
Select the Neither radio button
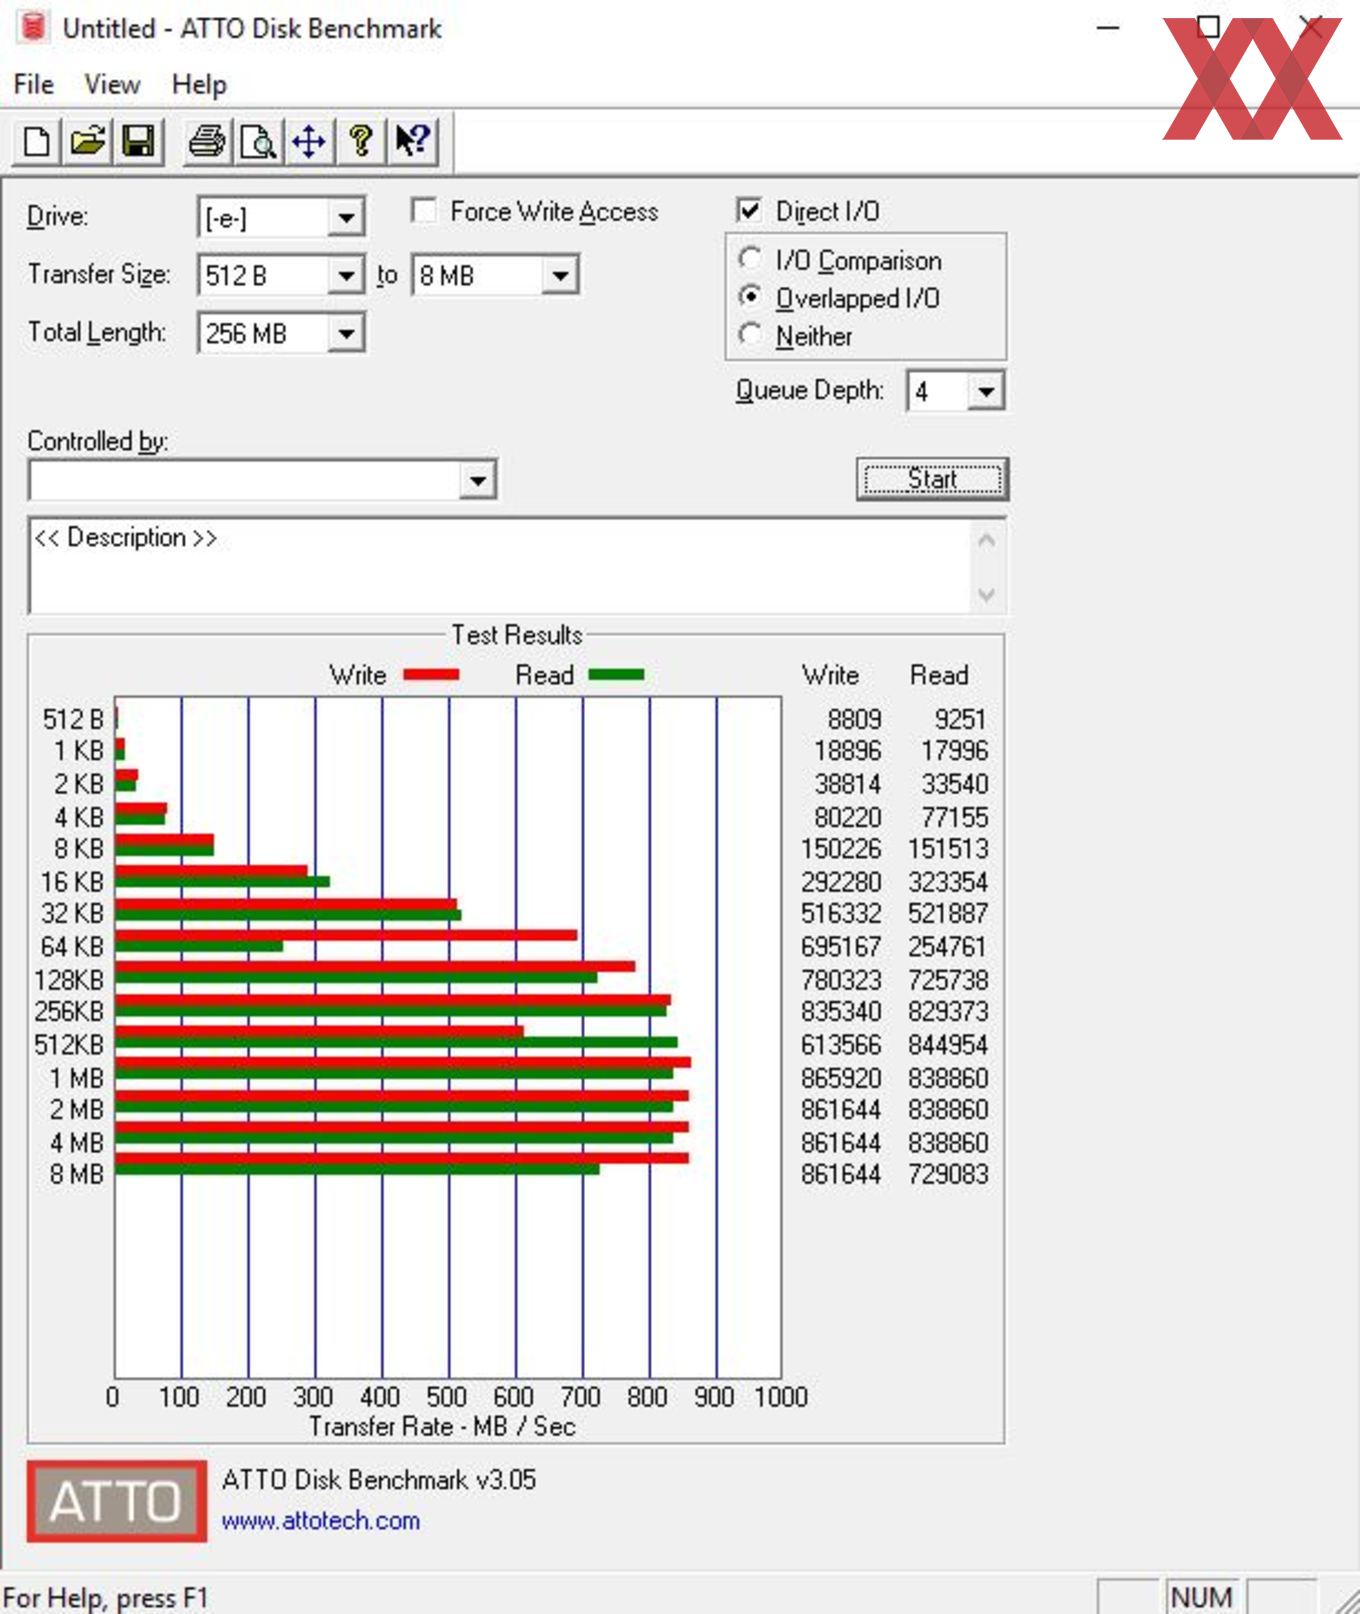[750, 335]
